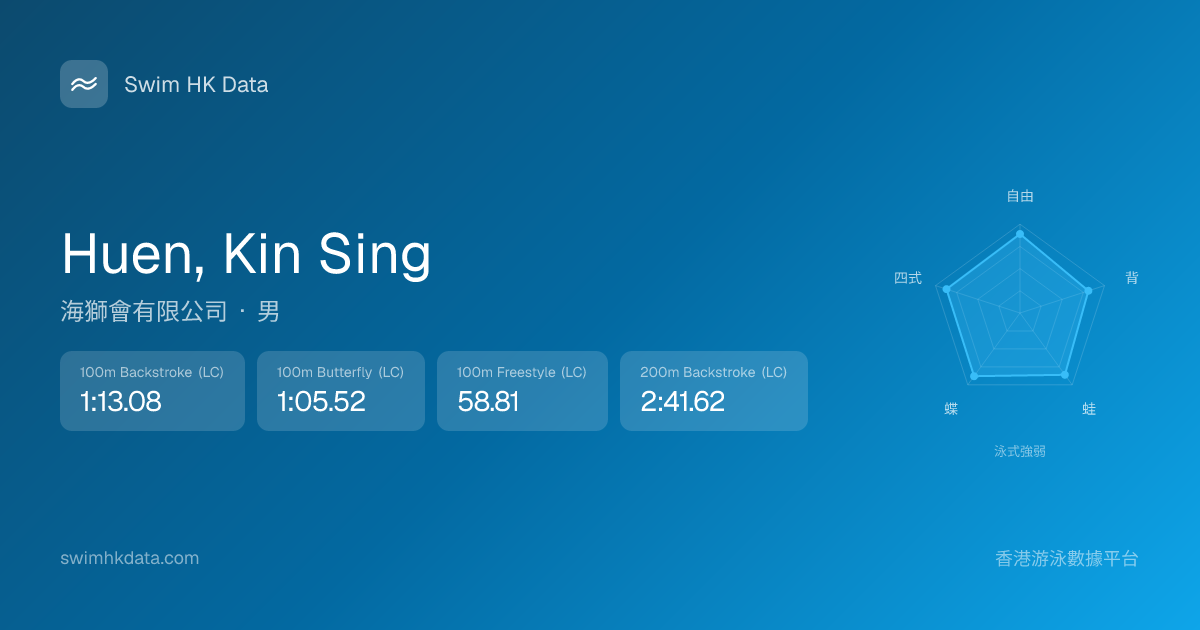Open the 100m Backstroke (LC) time card
The width and height of the screenshot is (1200, 630).
[152, 391]
